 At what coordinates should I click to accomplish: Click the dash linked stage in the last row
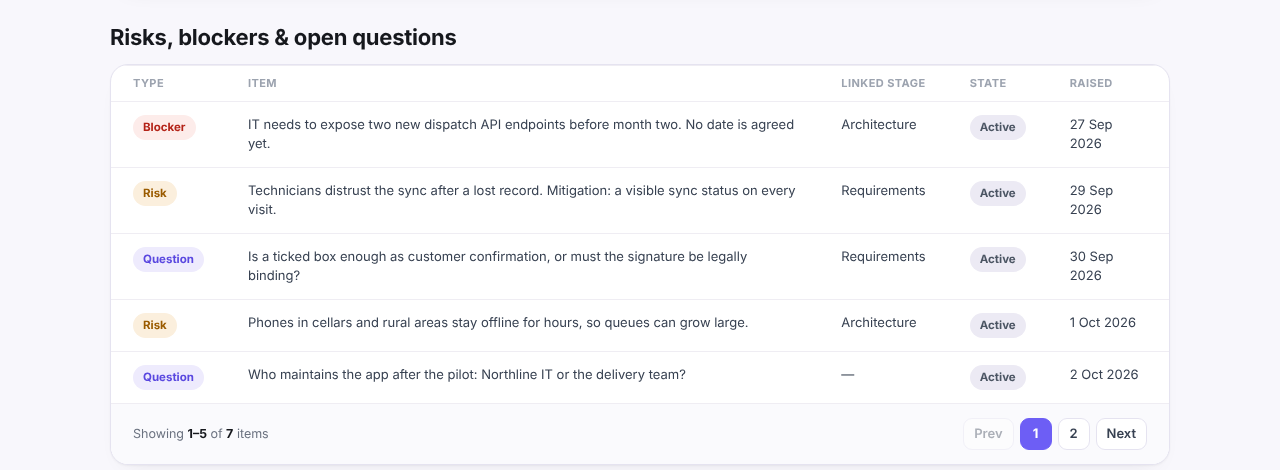[x=848, y=374]
